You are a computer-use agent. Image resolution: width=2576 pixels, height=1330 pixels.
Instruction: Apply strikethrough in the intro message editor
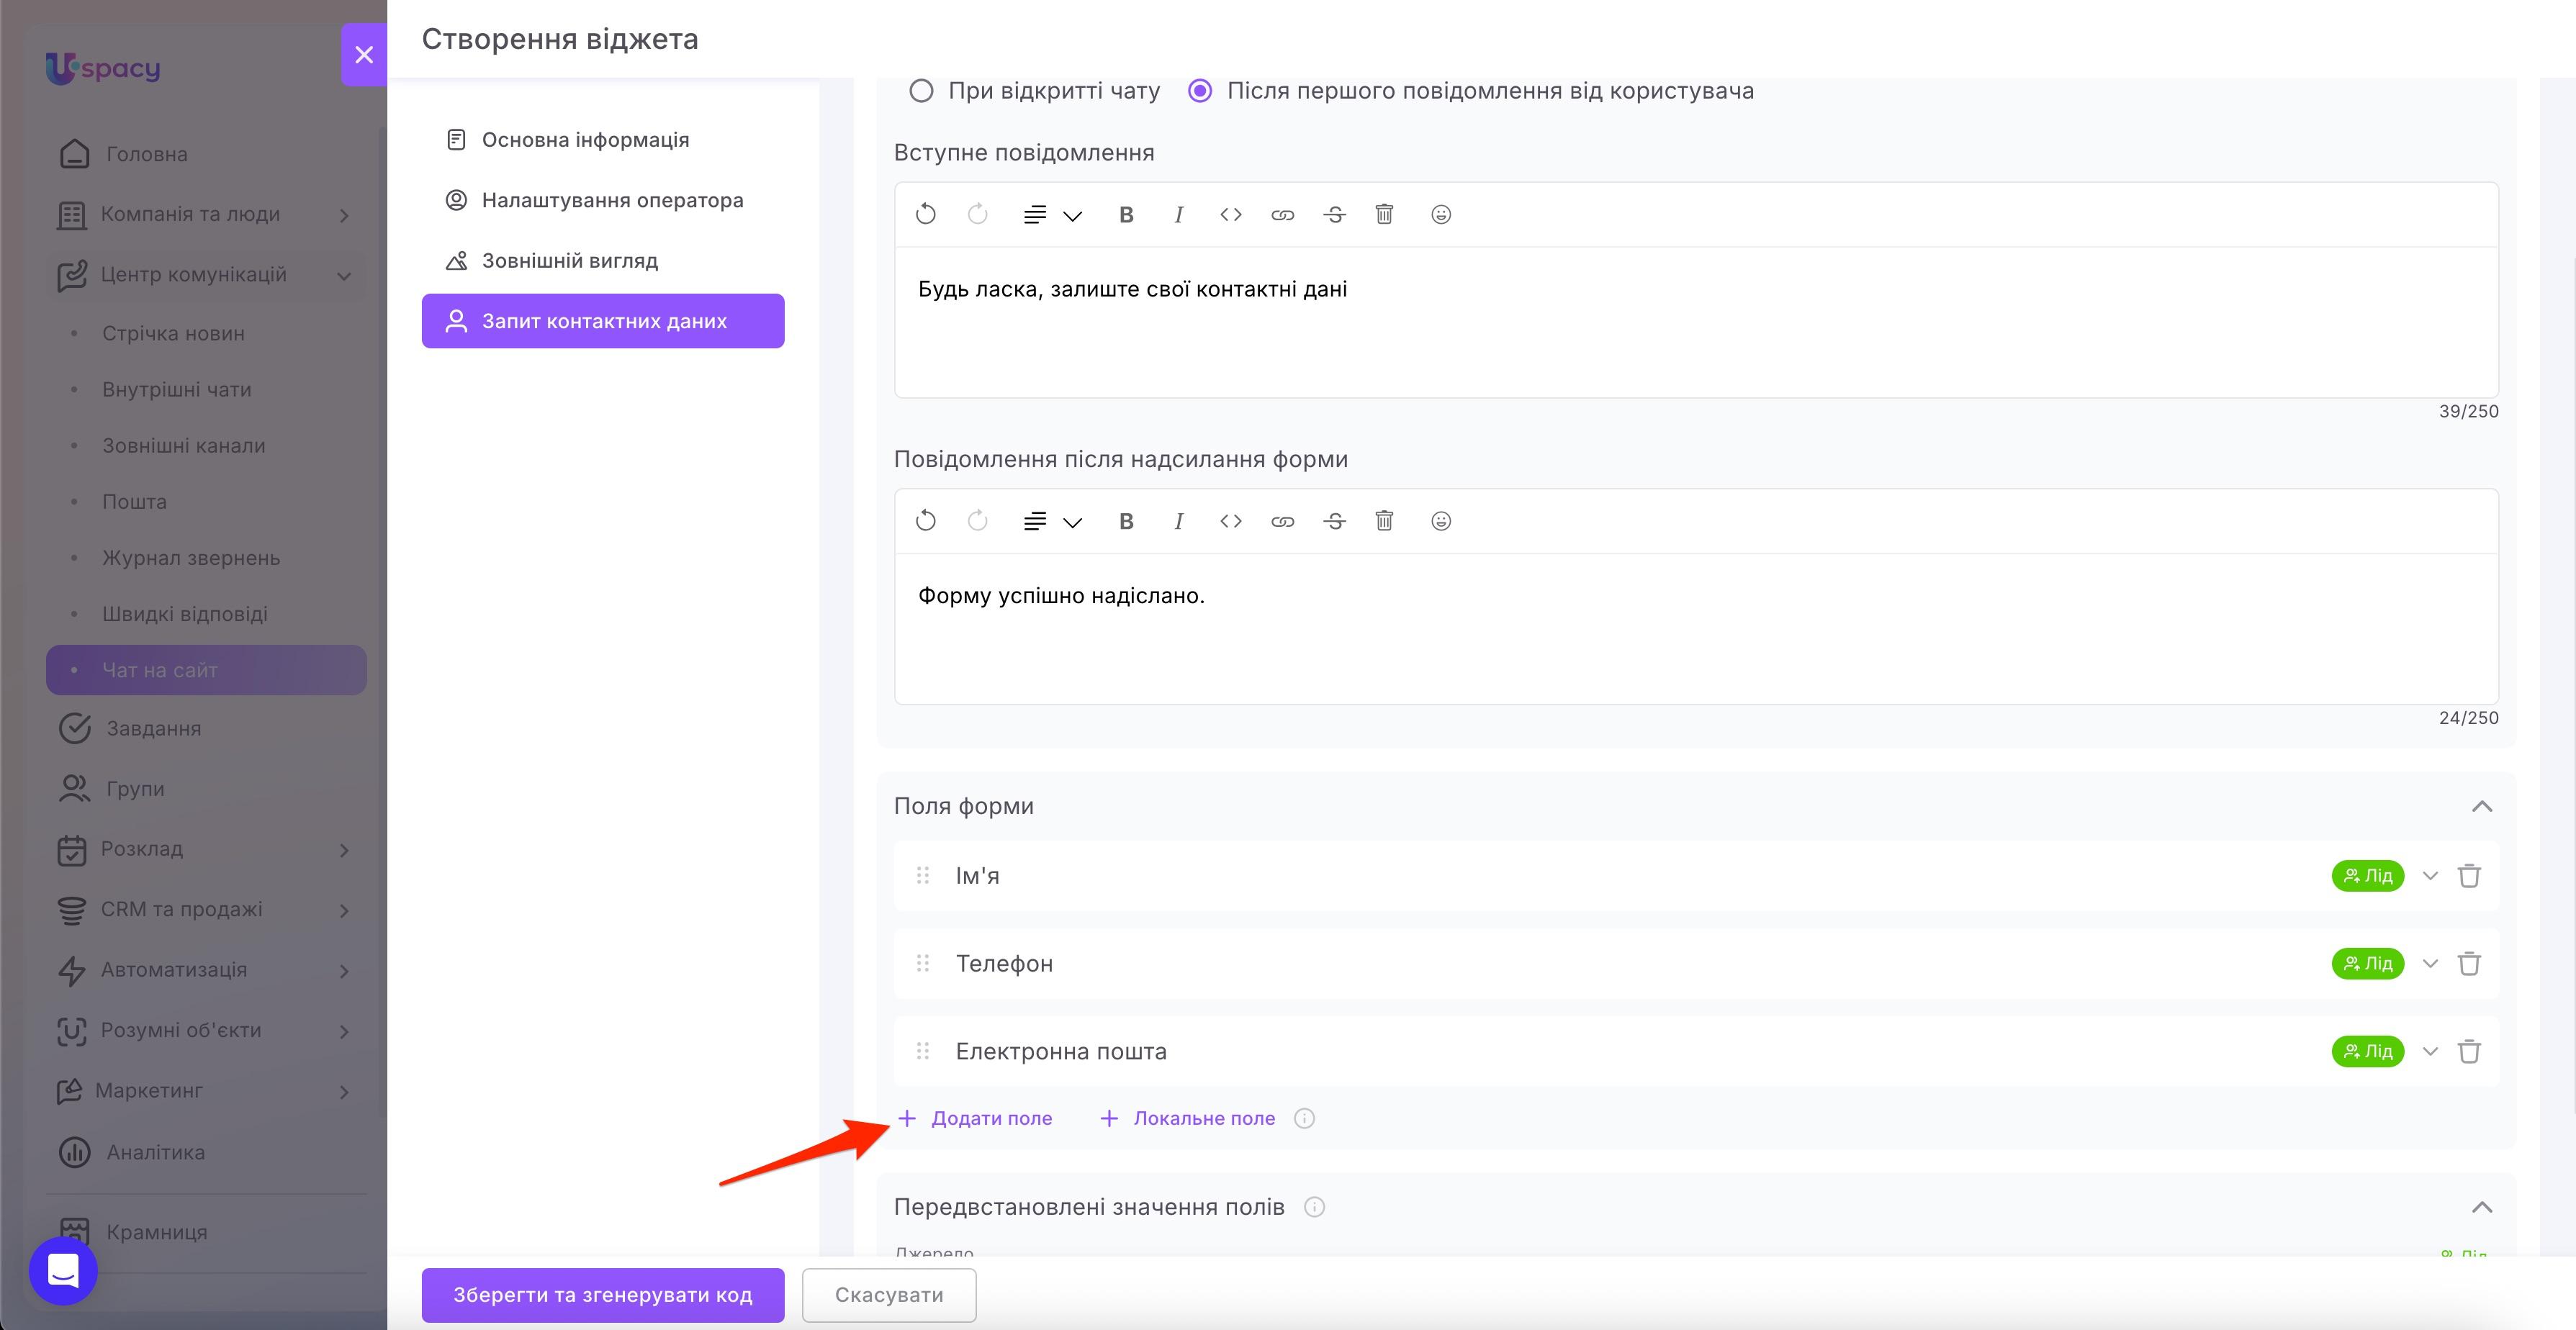point(1335,215)
